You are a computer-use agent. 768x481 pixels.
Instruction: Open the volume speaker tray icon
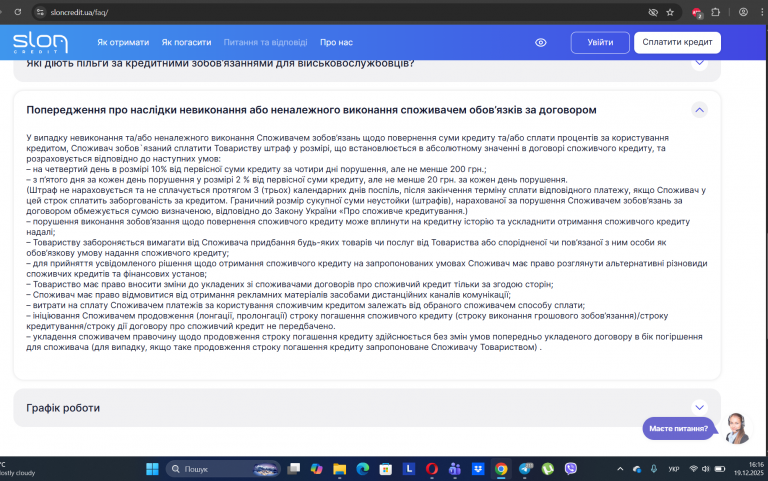705,469
